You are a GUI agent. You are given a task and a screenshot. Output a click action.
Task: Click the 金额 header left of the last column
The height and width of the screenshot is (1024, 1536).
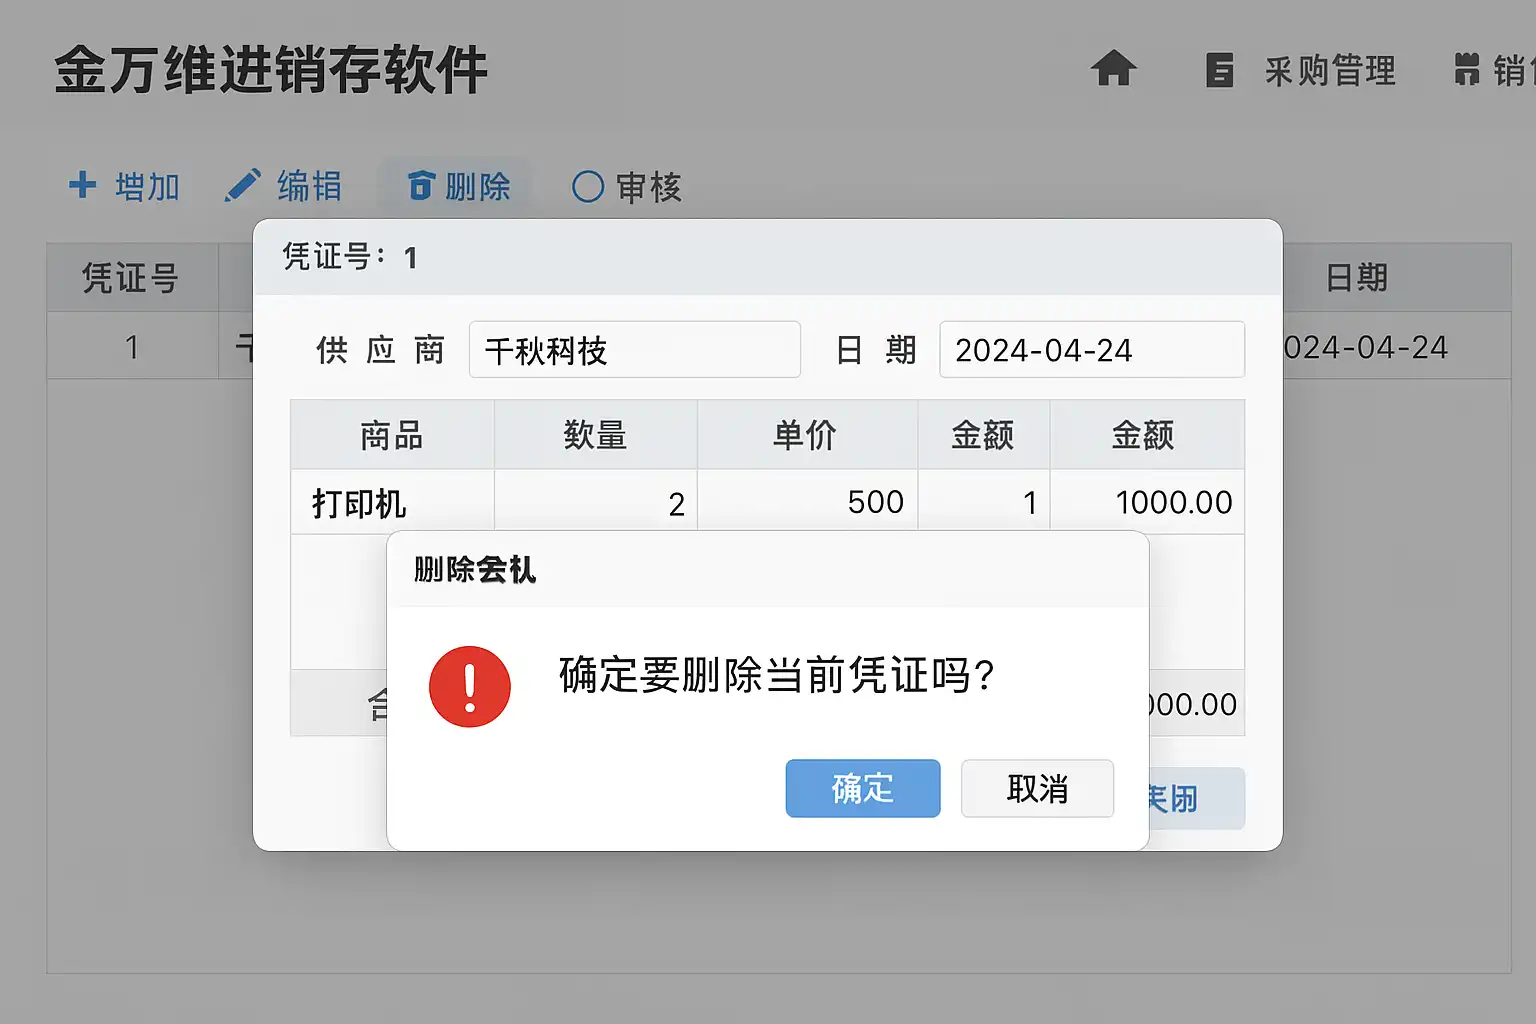coord(983,435)
